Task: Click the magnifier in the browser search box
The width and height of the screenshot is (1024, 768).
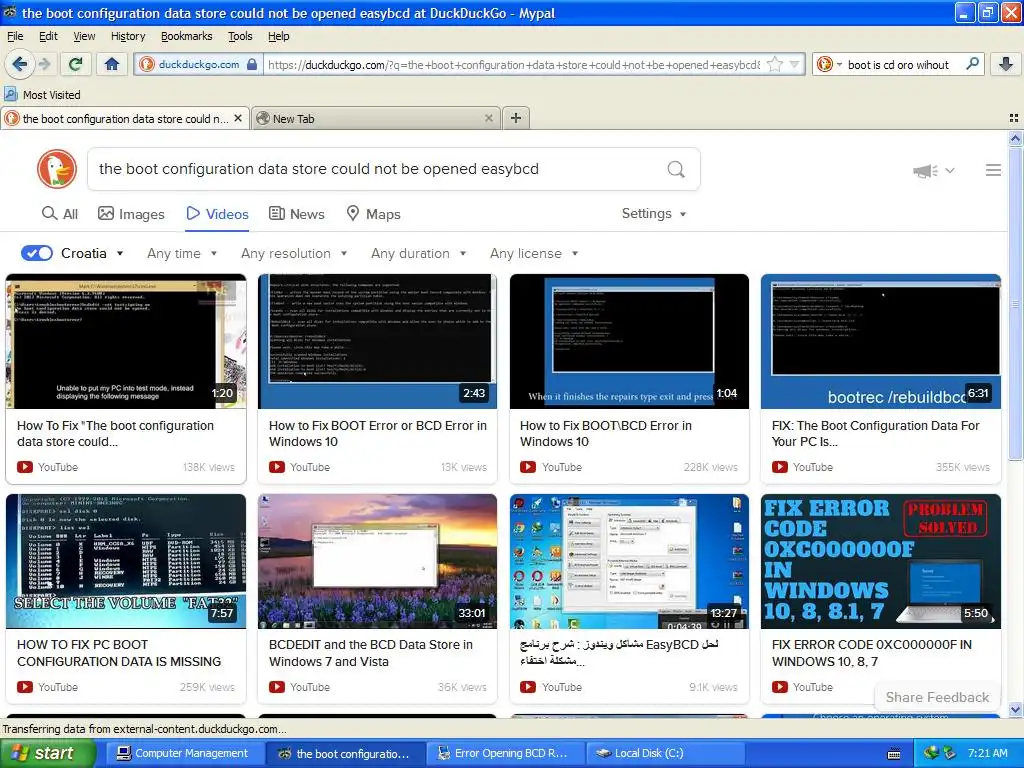Action: coord(972,64)
